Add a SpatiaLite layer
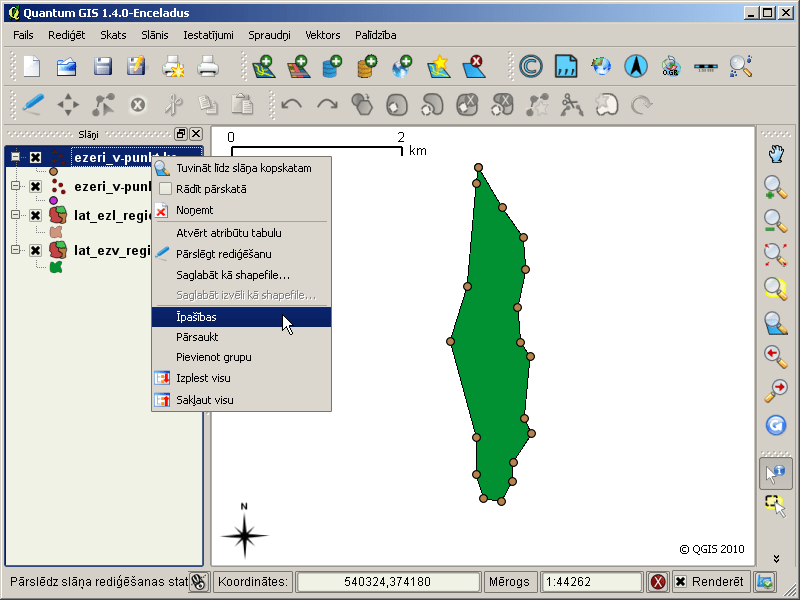Screen dimensions: 800x600 coord(367,67)
